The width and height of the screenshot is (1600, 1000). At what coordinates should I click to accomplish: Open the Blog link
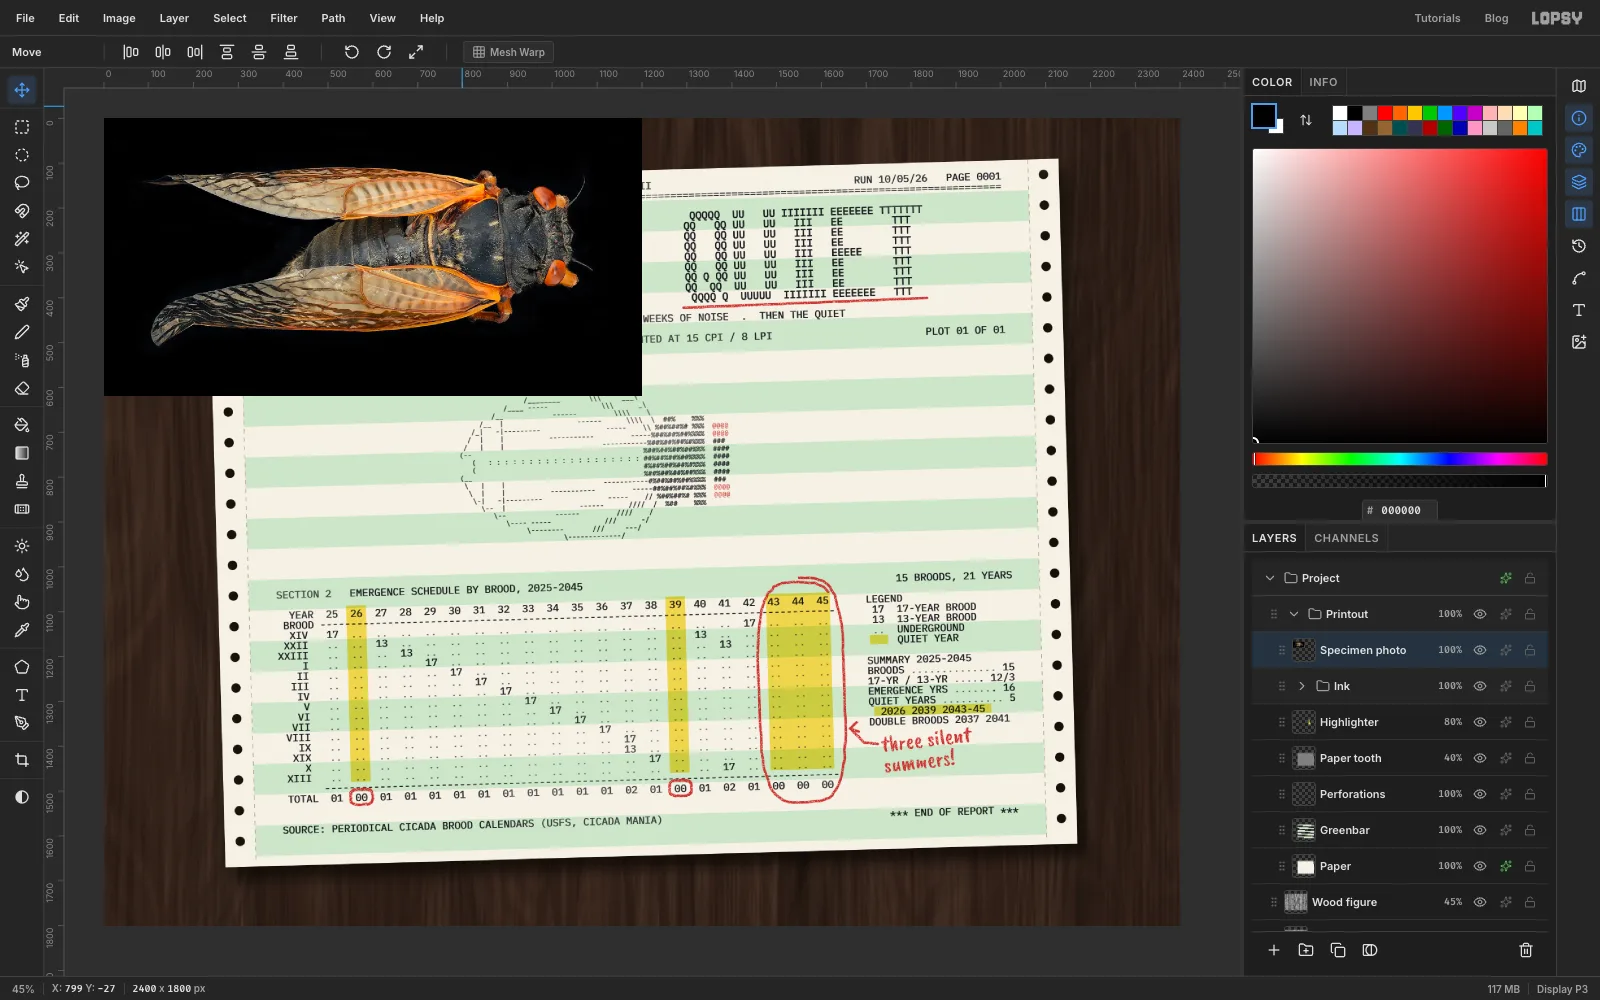[1496, 18]
